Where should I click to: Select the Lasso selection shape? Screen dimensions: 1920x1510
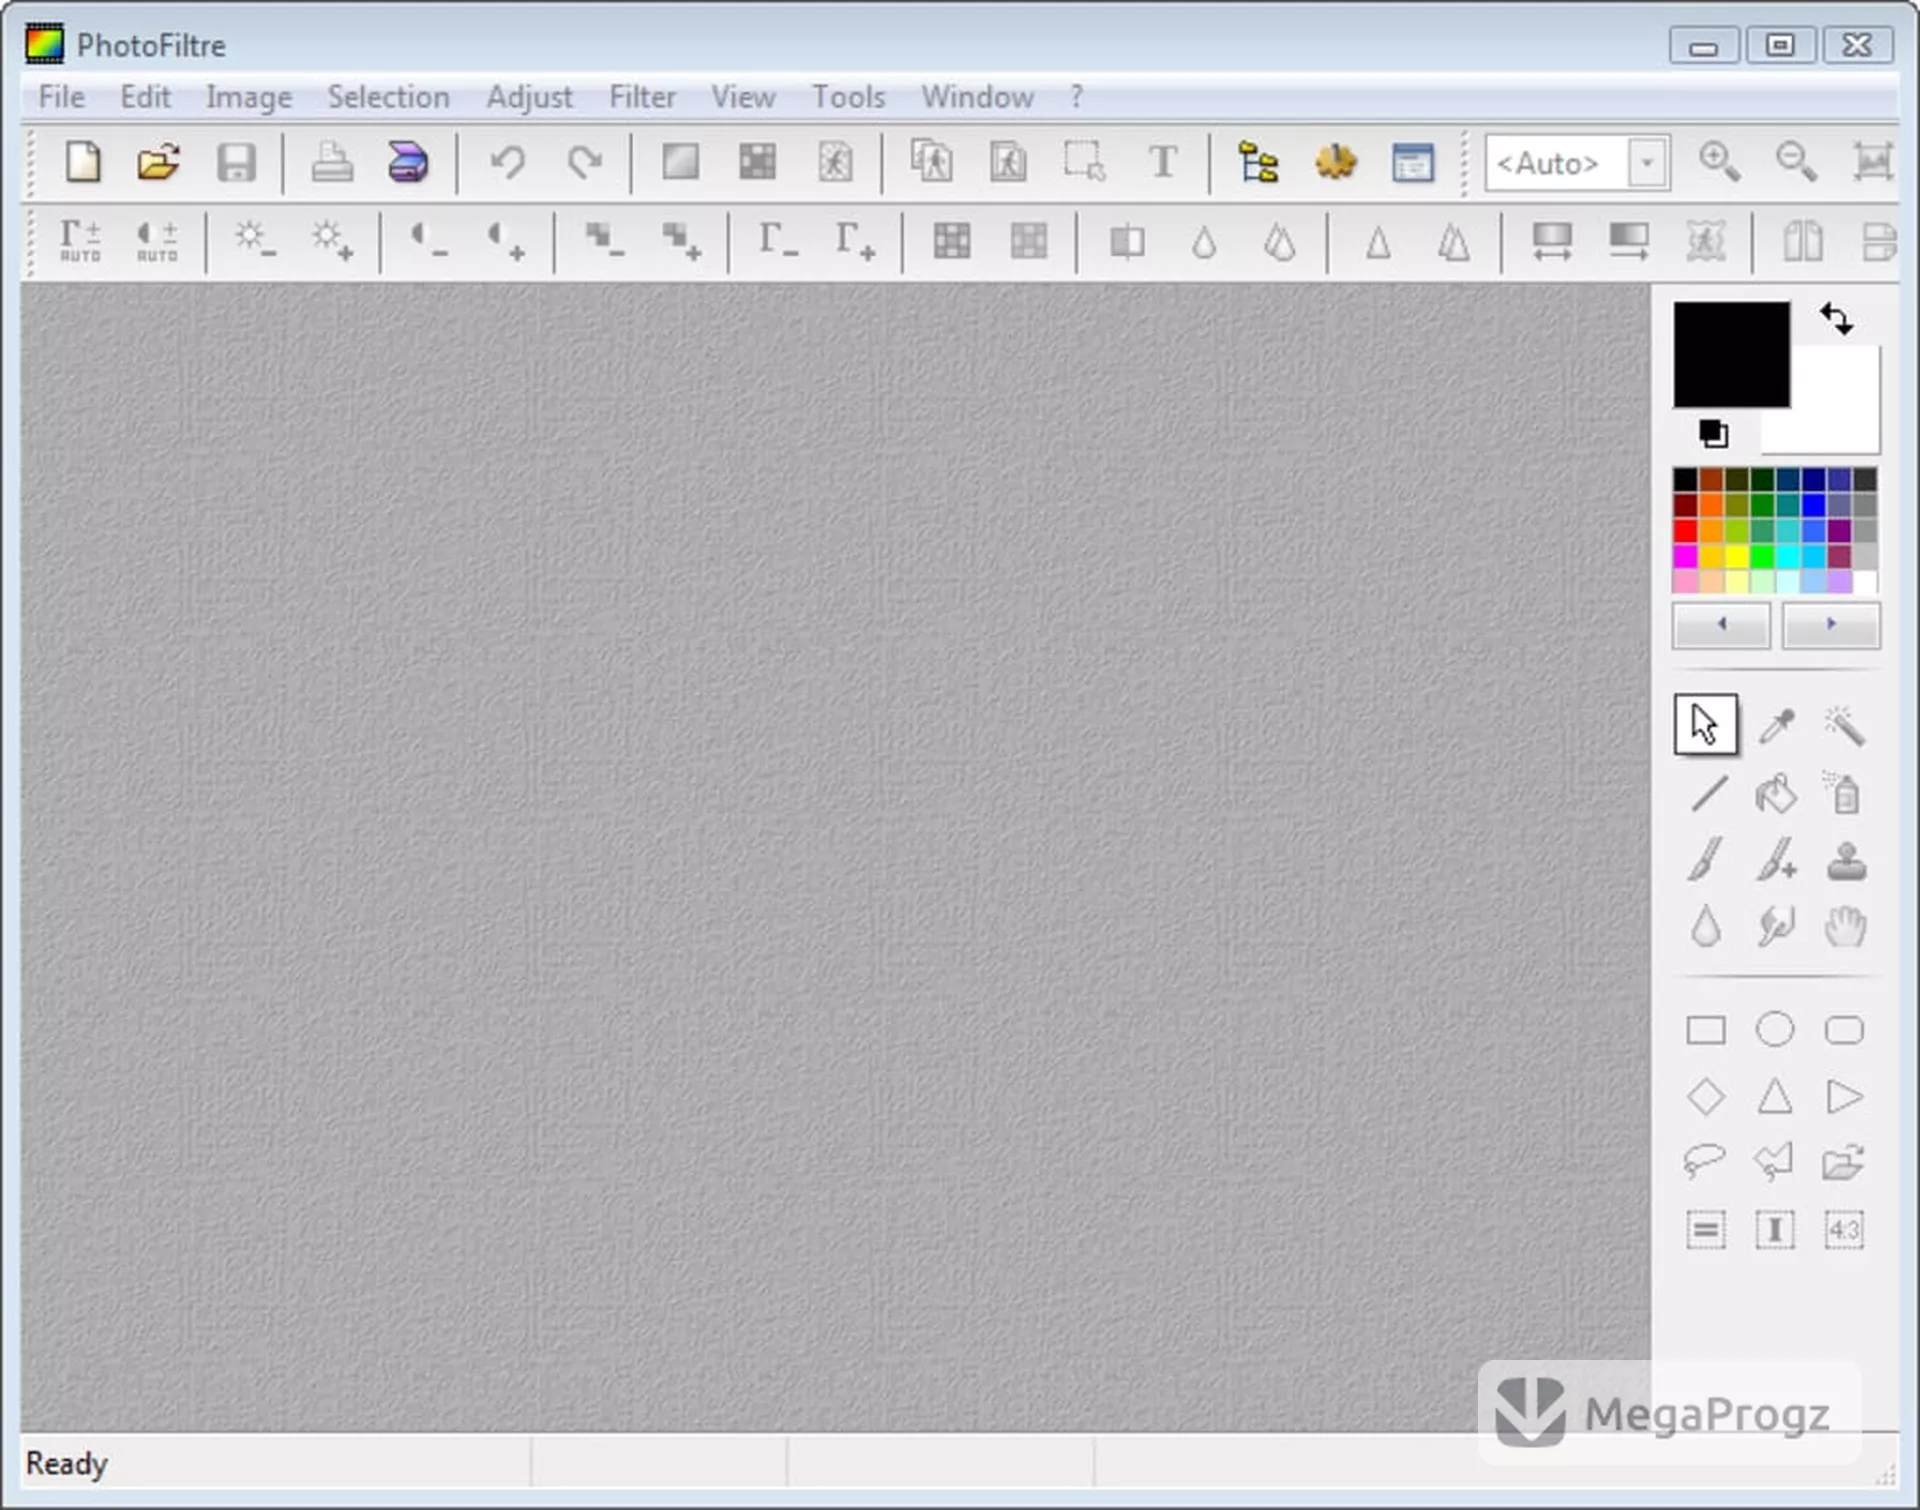pos(1705,1161)
